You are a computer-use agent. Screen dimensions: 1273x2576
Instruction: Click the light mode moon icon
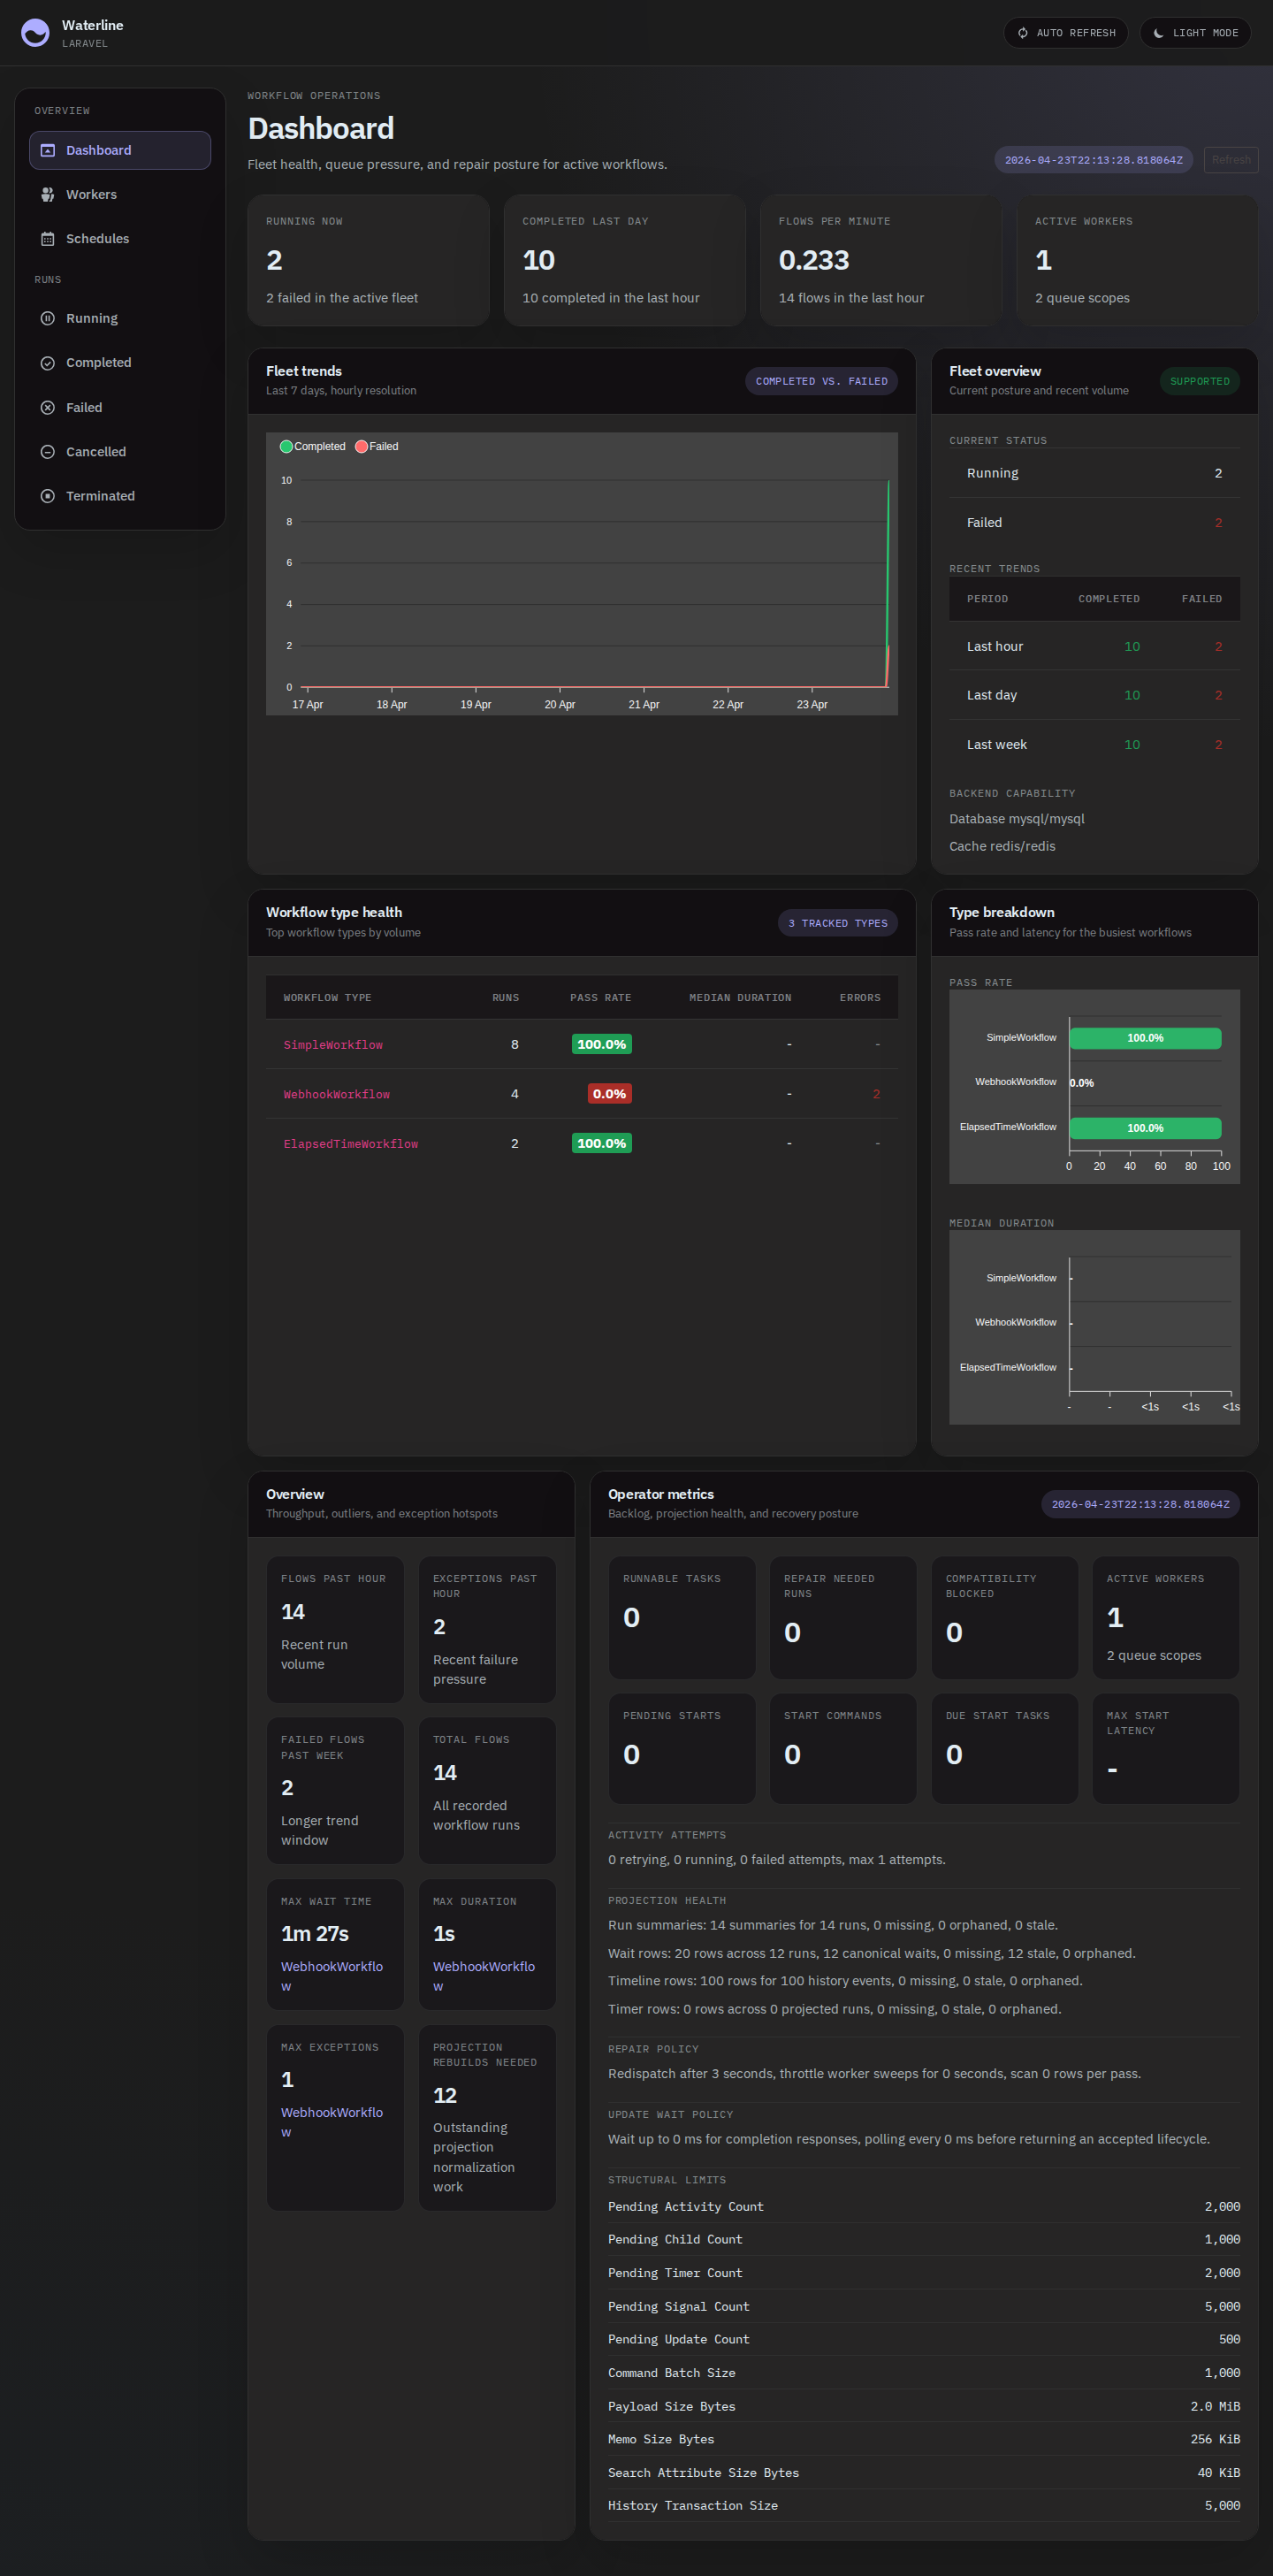(x=1158, y=33)
